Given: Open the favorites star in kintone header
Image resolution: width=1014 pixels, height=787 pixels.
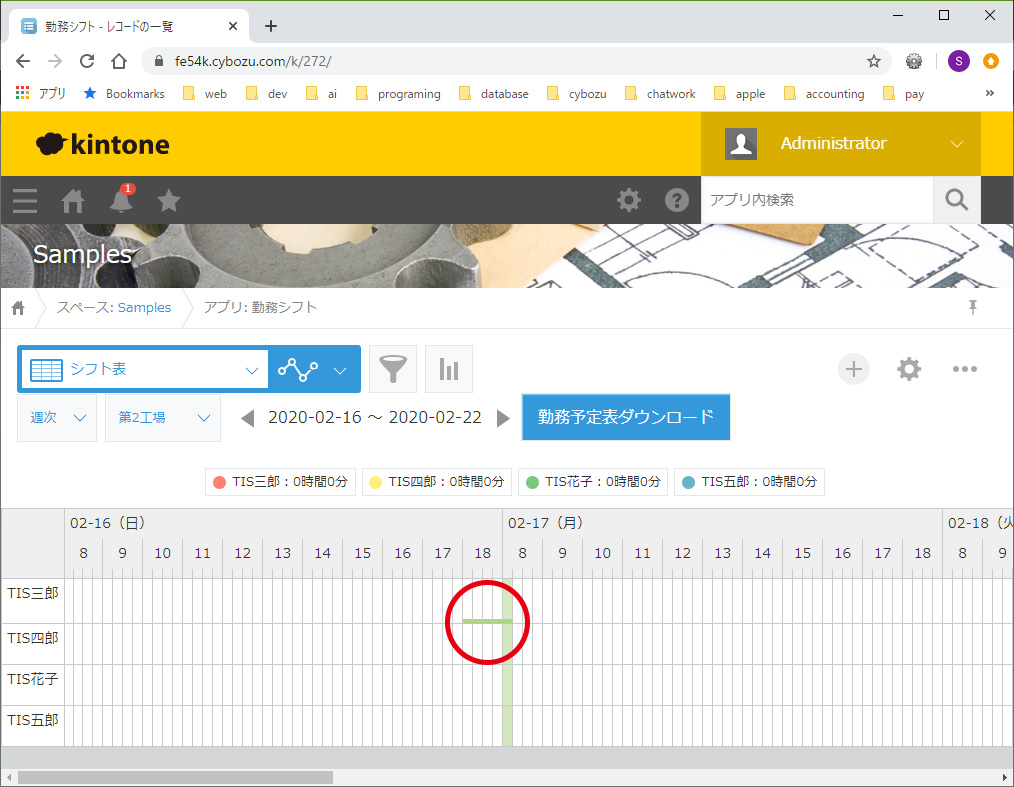Looking at the screenshot, I should pos(169,200).
